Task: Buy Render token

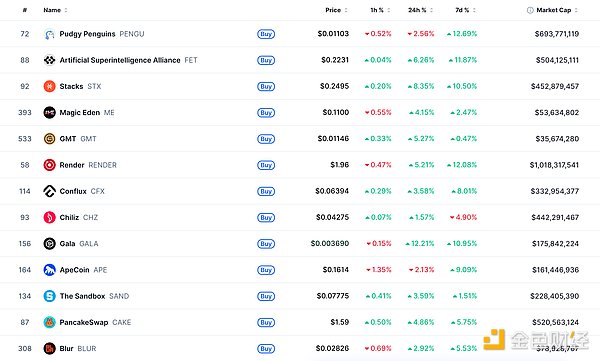Action: click(266, 165)
